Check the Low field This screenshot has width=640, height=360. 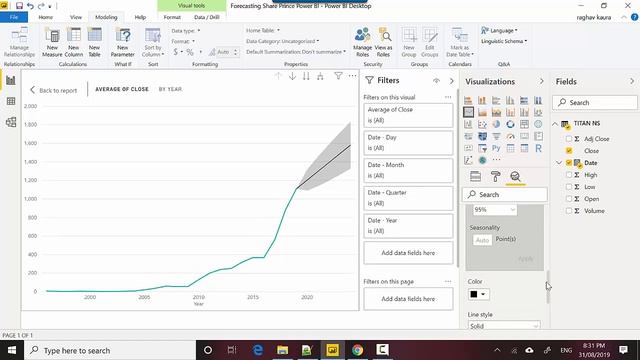coord(569,187)
